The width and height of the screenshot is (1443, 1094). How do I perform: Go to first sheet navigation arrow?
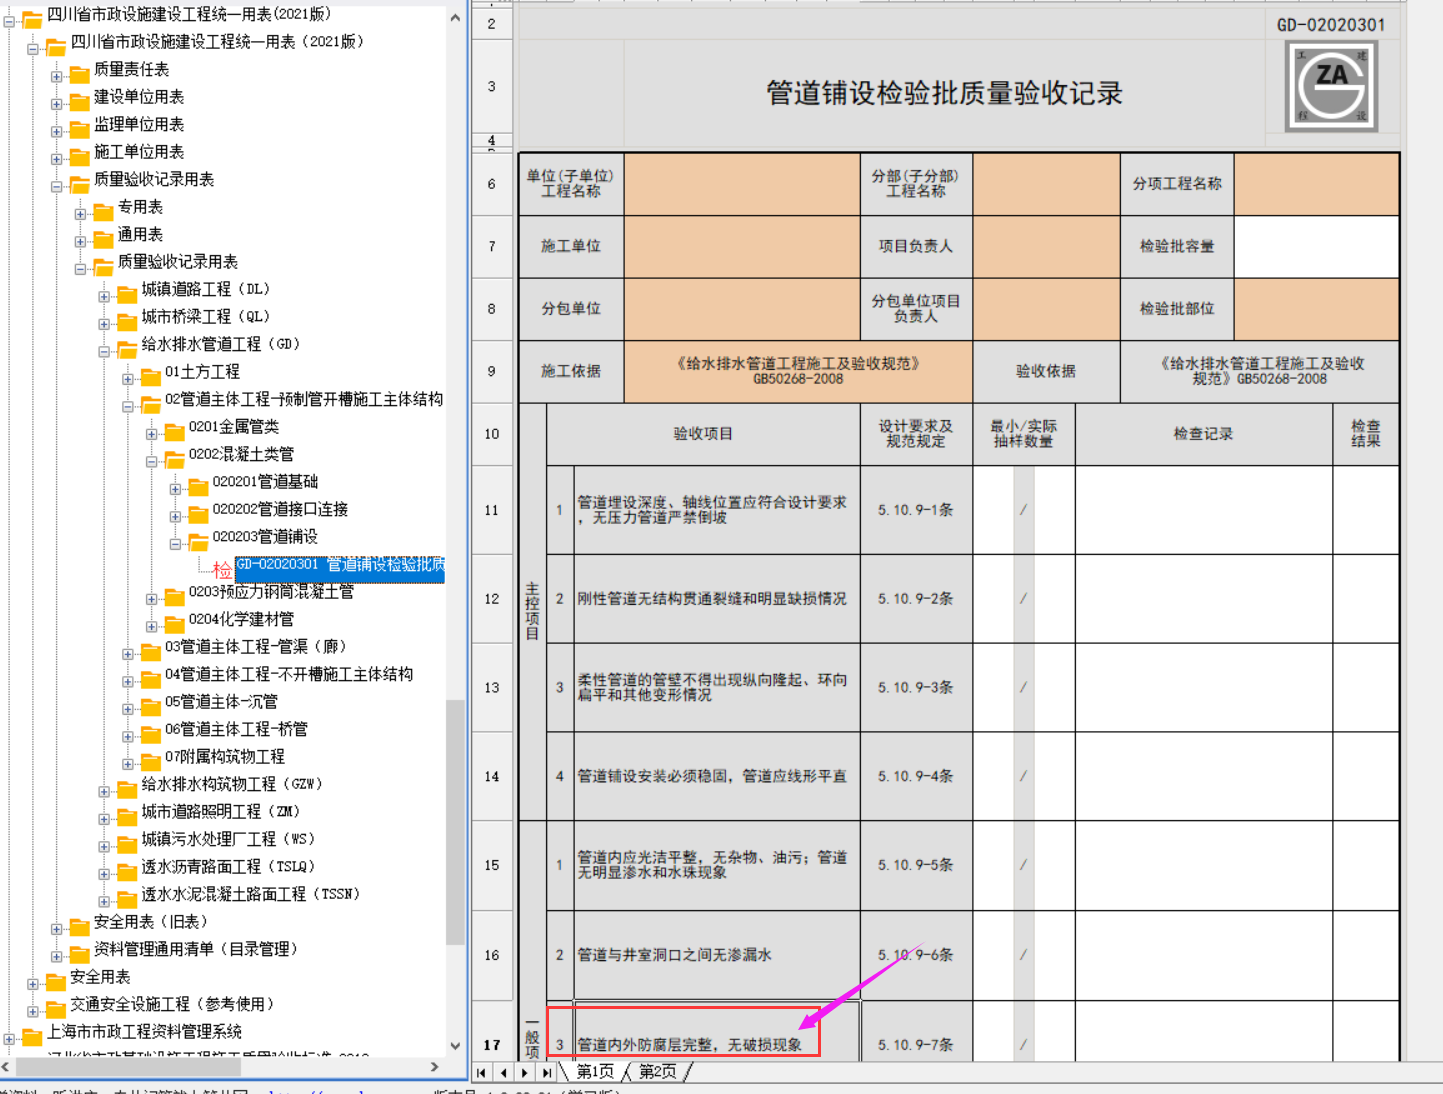(482, 1072)
